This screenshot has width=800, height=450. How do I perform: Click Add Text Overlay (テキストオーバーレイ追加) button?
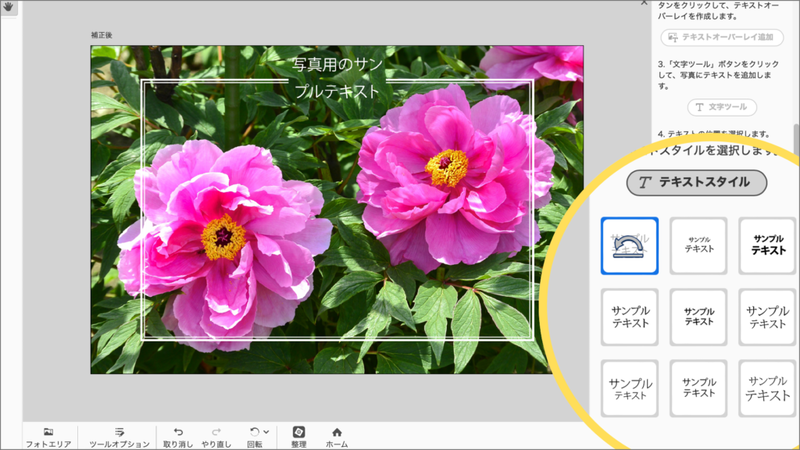722,37
